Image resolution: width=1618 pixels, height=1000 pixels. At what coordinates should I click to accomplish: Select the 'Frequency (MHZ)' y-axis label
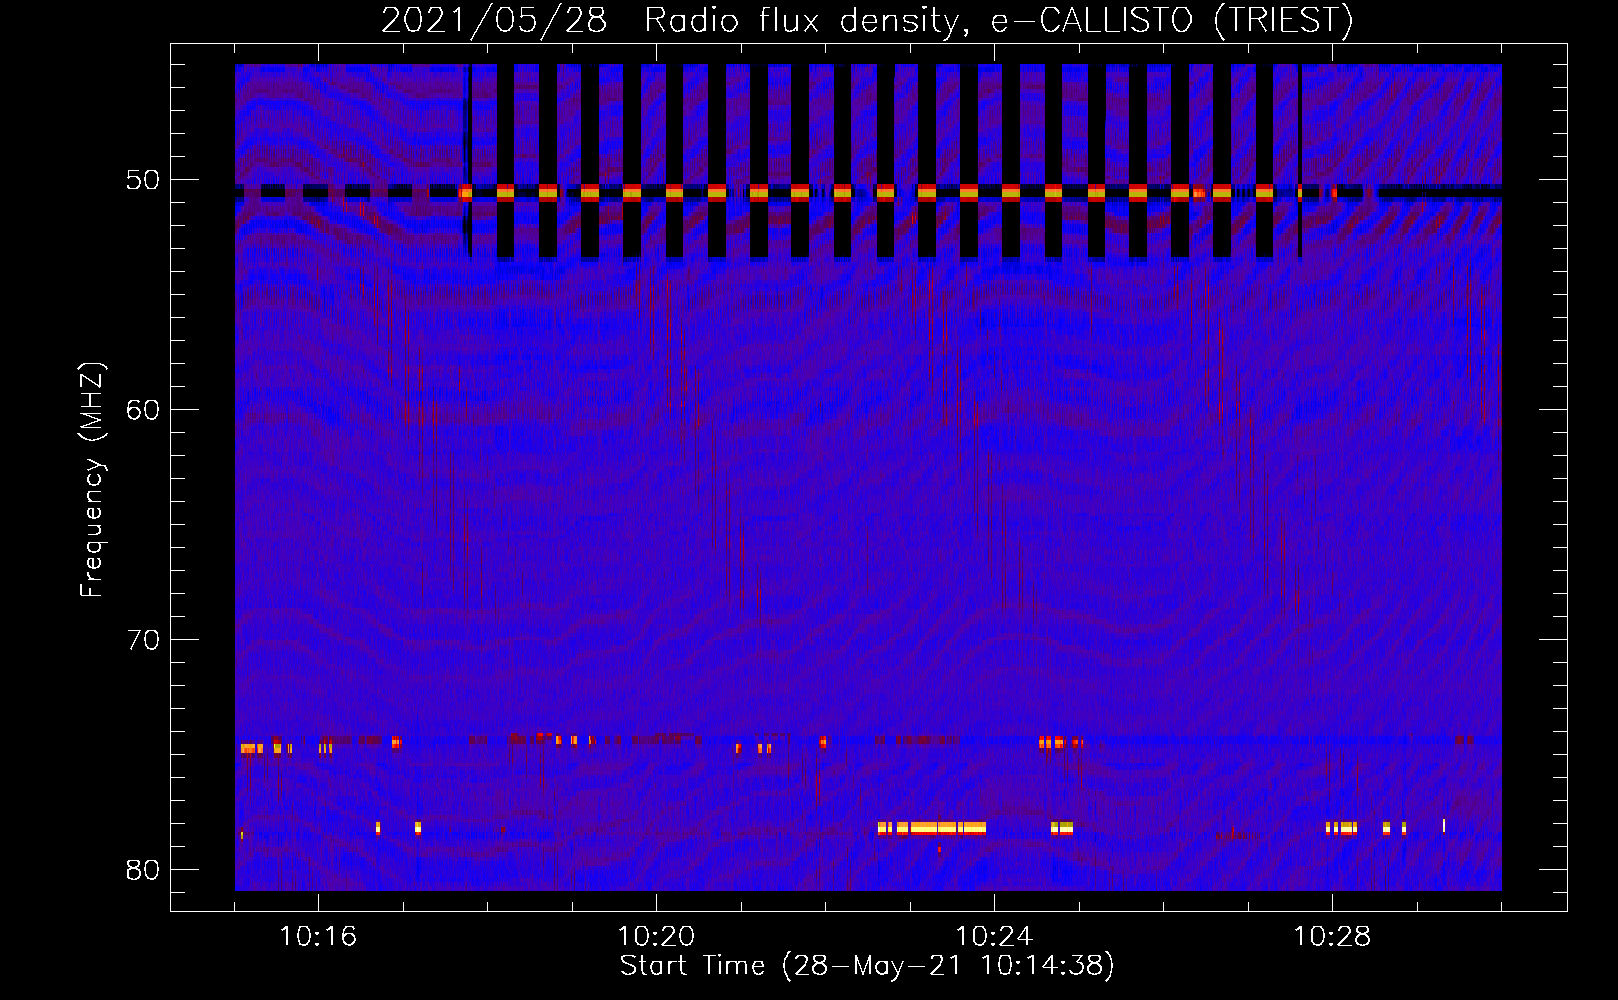coord(92,480)
